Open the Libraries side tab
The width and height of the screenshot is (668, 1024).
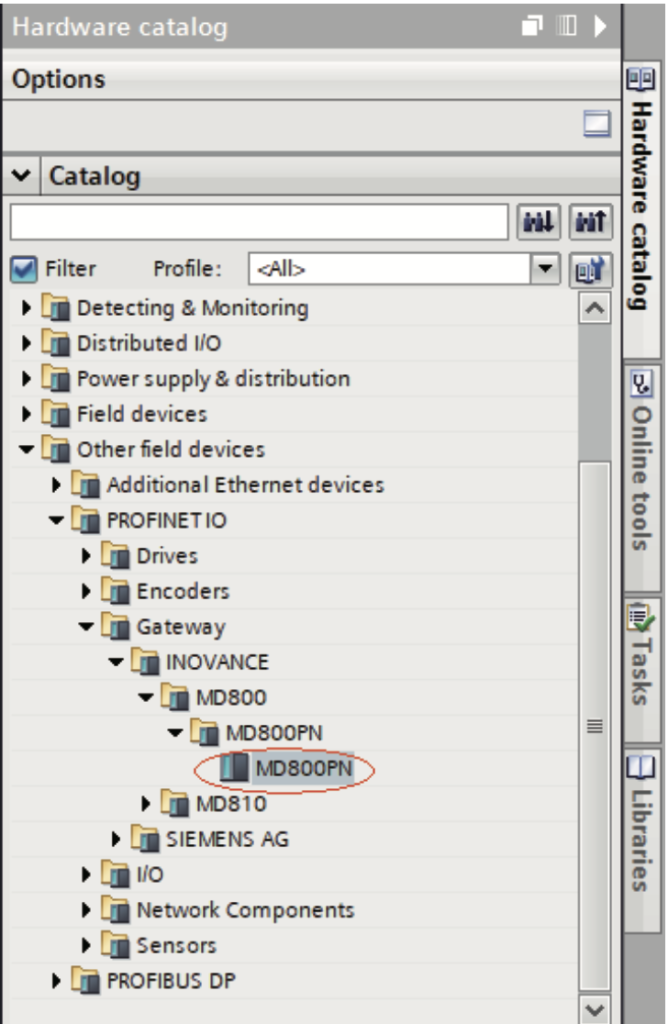point(641,821)
